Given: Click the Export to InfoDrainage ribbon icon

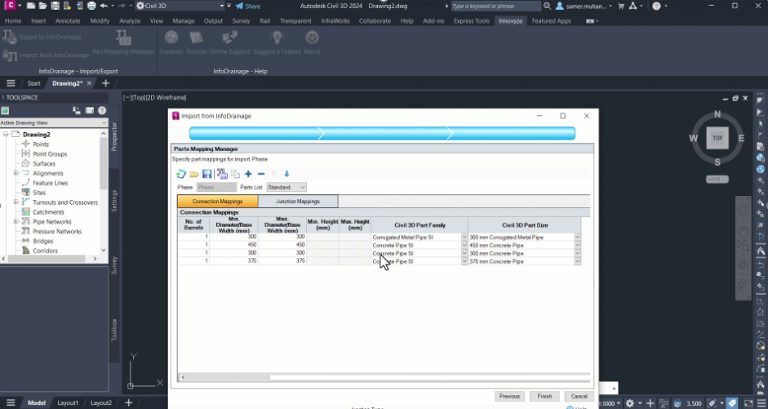Looking at the screenshot, I should click(x=10, y=37).
